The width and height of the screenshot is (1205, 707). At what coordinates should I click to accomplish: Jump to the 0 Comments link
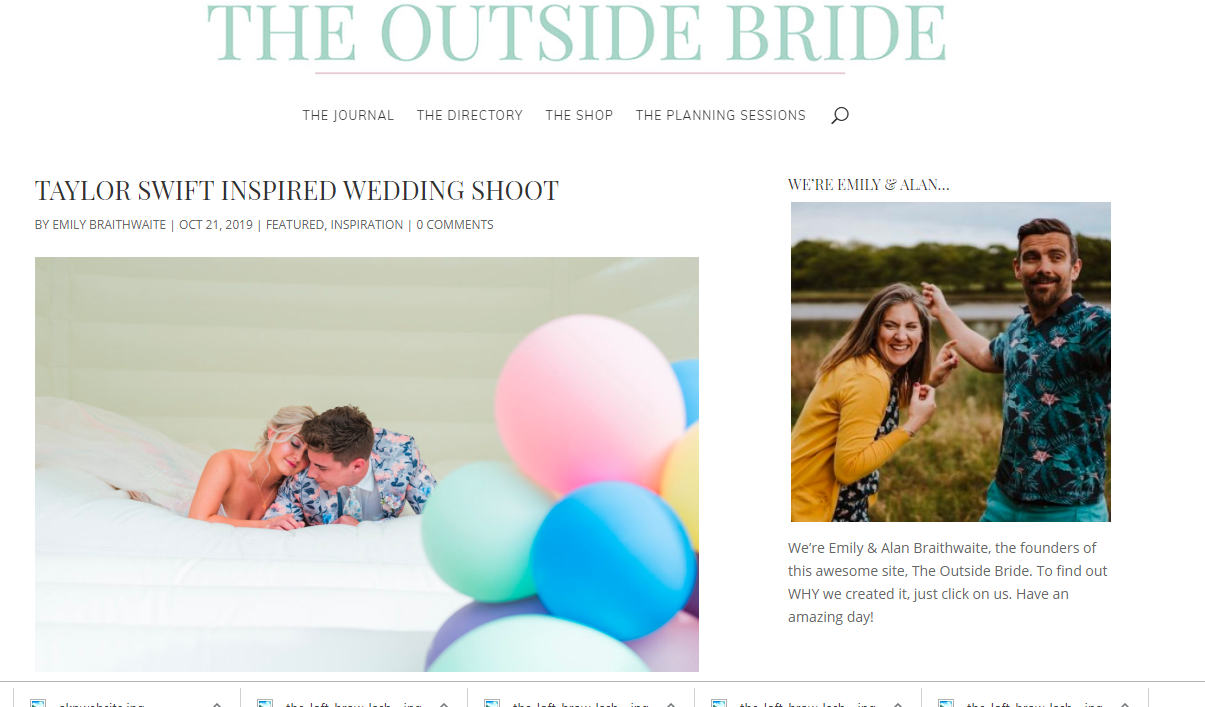tap(455, 225)
